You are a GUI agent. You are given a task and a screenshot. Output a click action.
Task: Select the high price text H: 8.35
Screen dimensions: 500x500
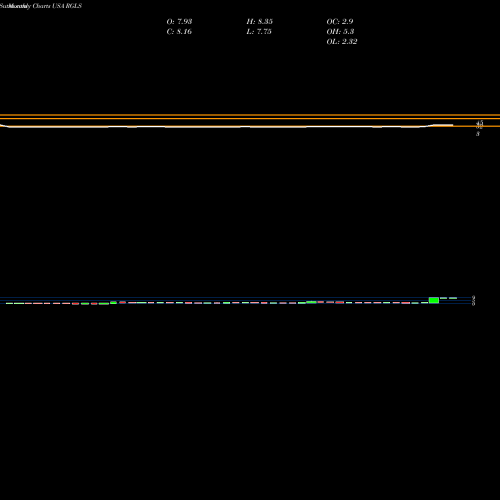pyautogui.click(x=260, y=22)
